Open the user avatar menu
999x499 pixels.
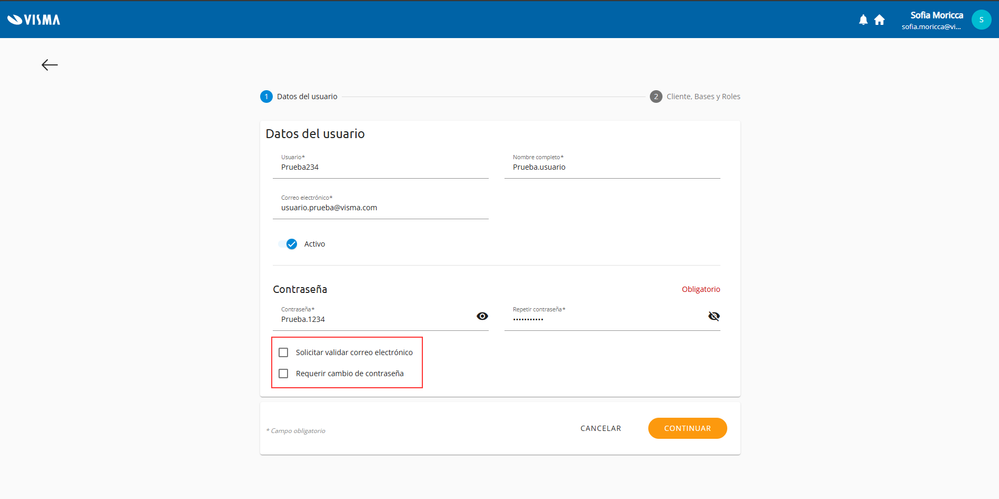pos(980,19)
